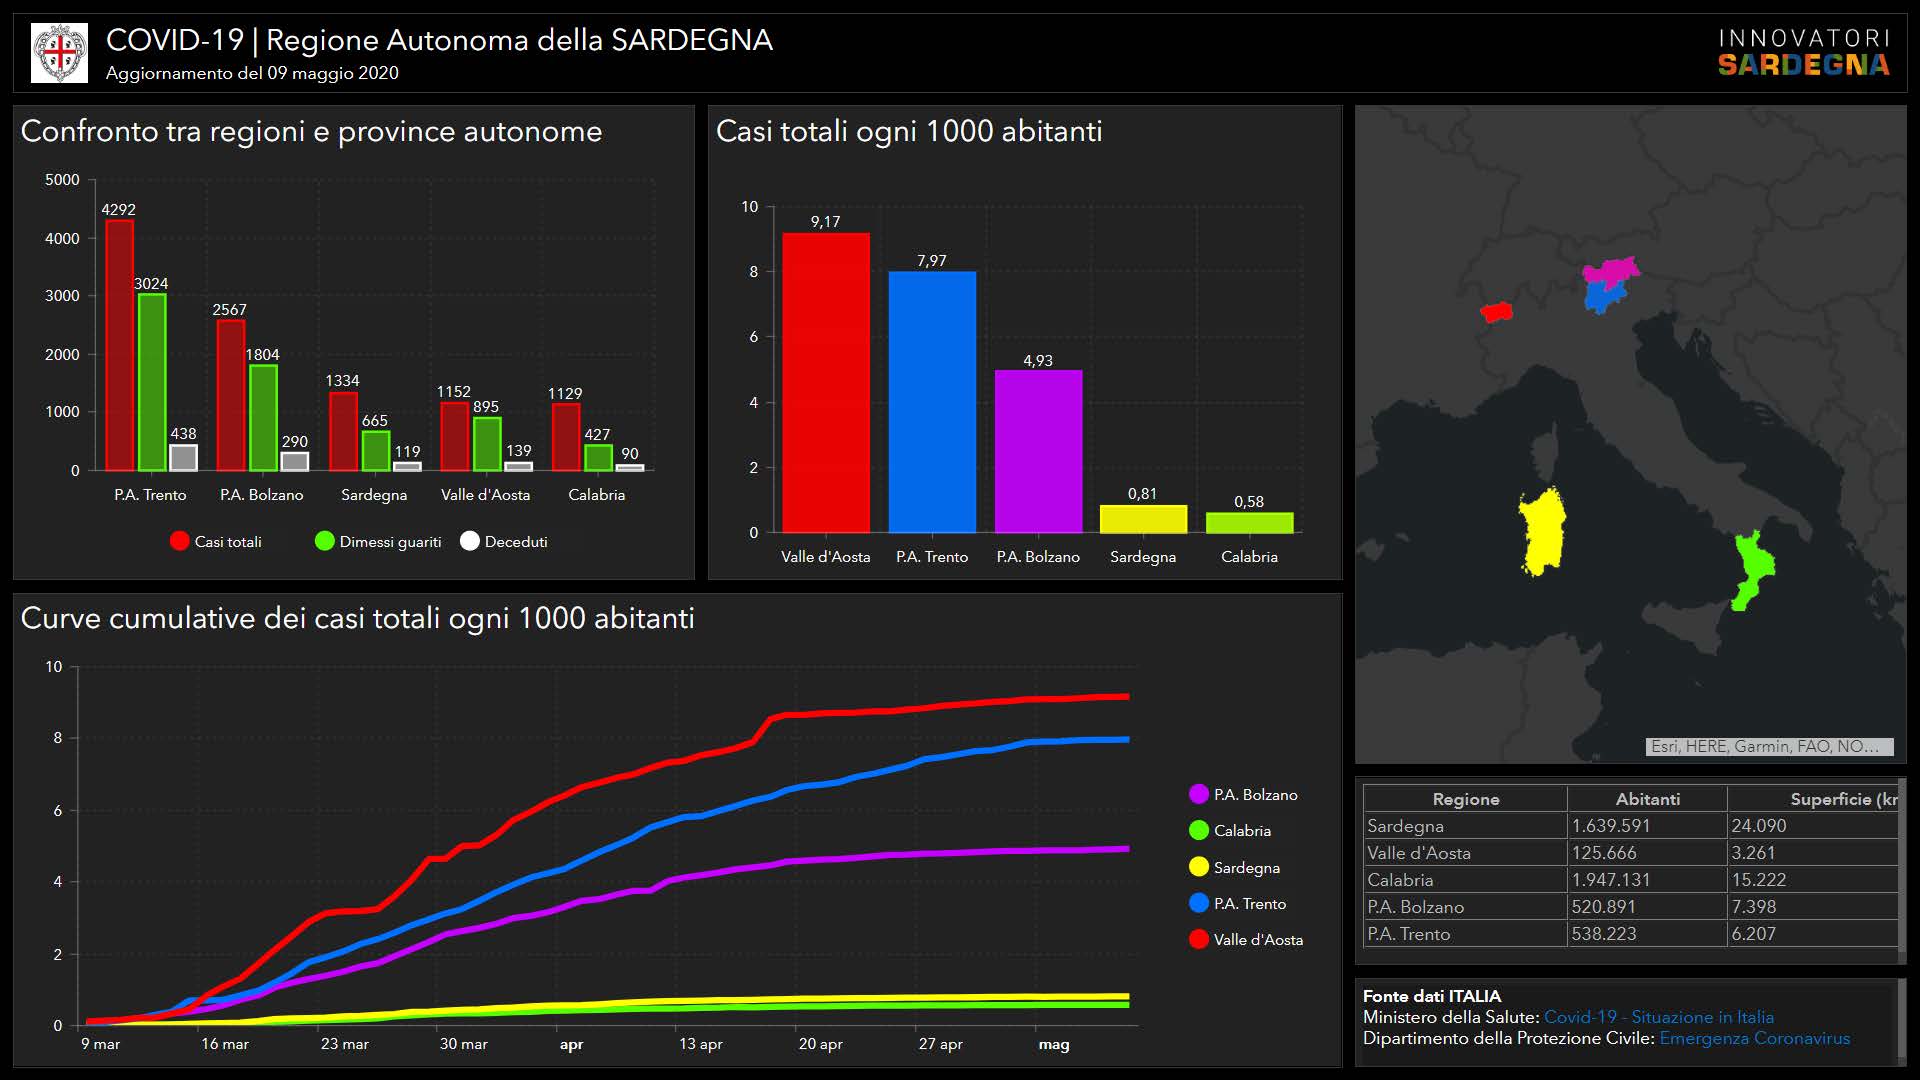The image size is (1920, 1080).
Task: Expand Esri map attribution text
Action: coord(1768,746)
